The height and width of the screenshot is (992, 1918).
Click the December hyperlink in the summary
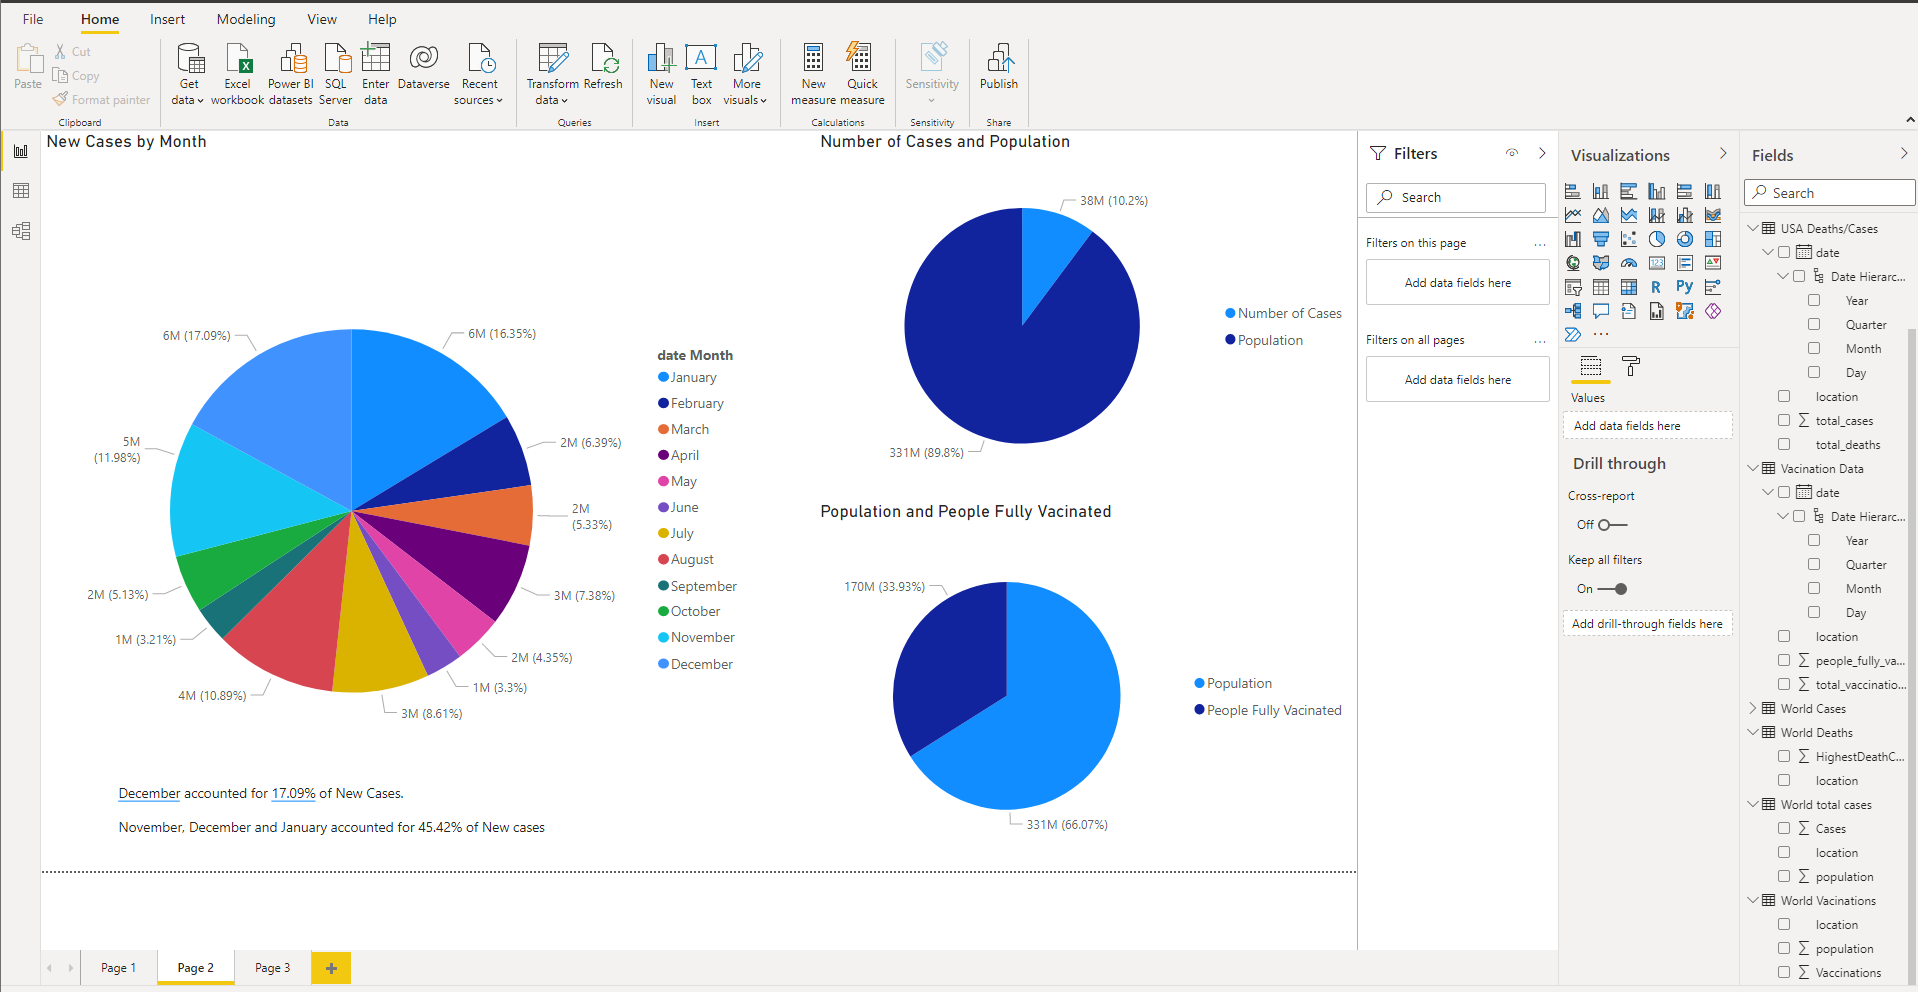point(148,793)
